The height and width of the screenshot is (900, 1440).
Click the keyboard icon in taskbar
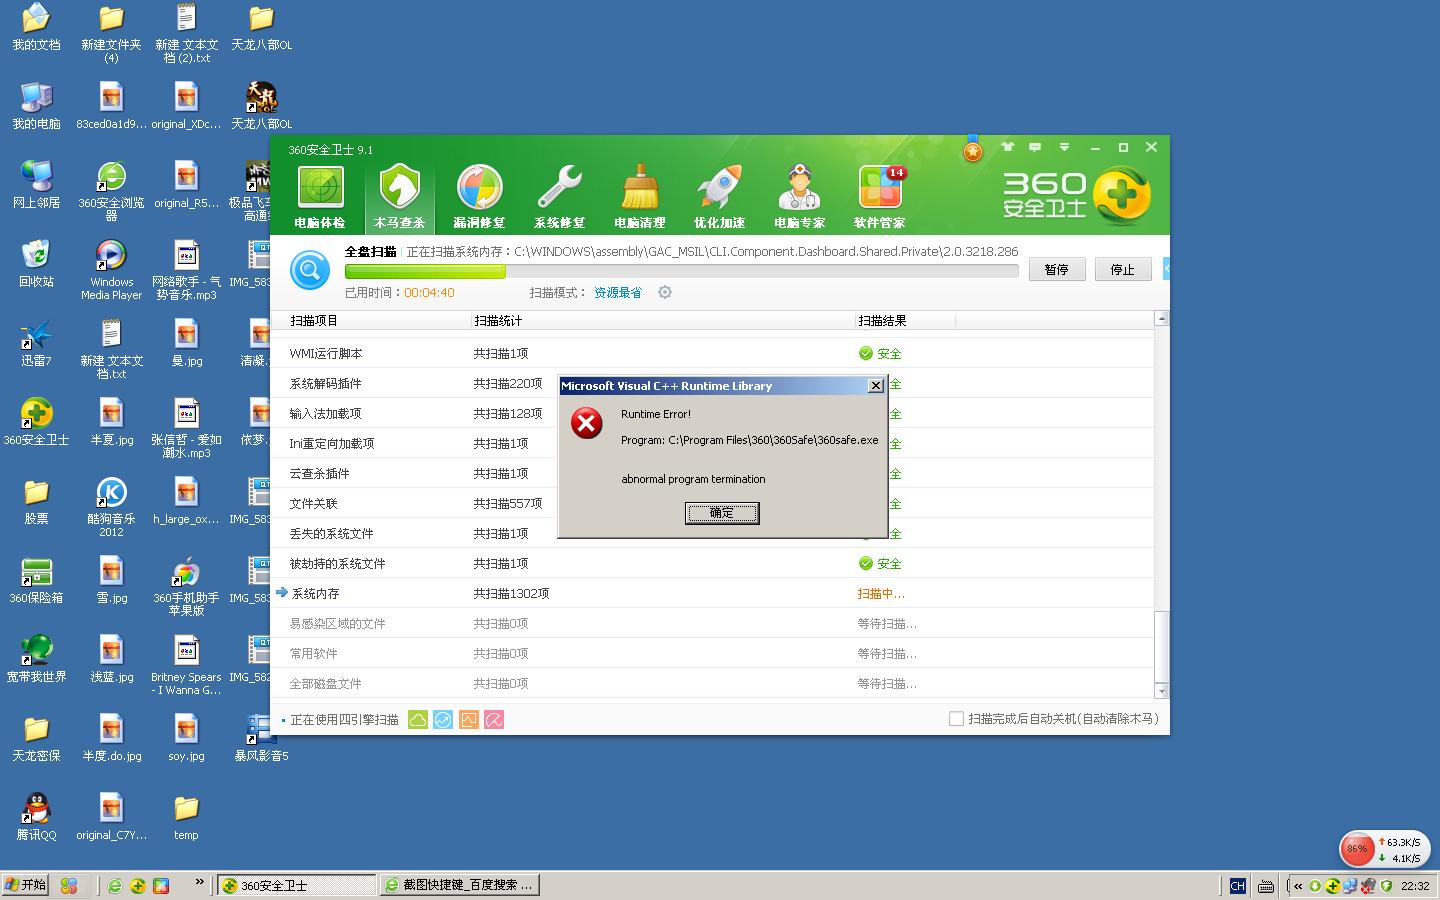(x=1266, y=886)
